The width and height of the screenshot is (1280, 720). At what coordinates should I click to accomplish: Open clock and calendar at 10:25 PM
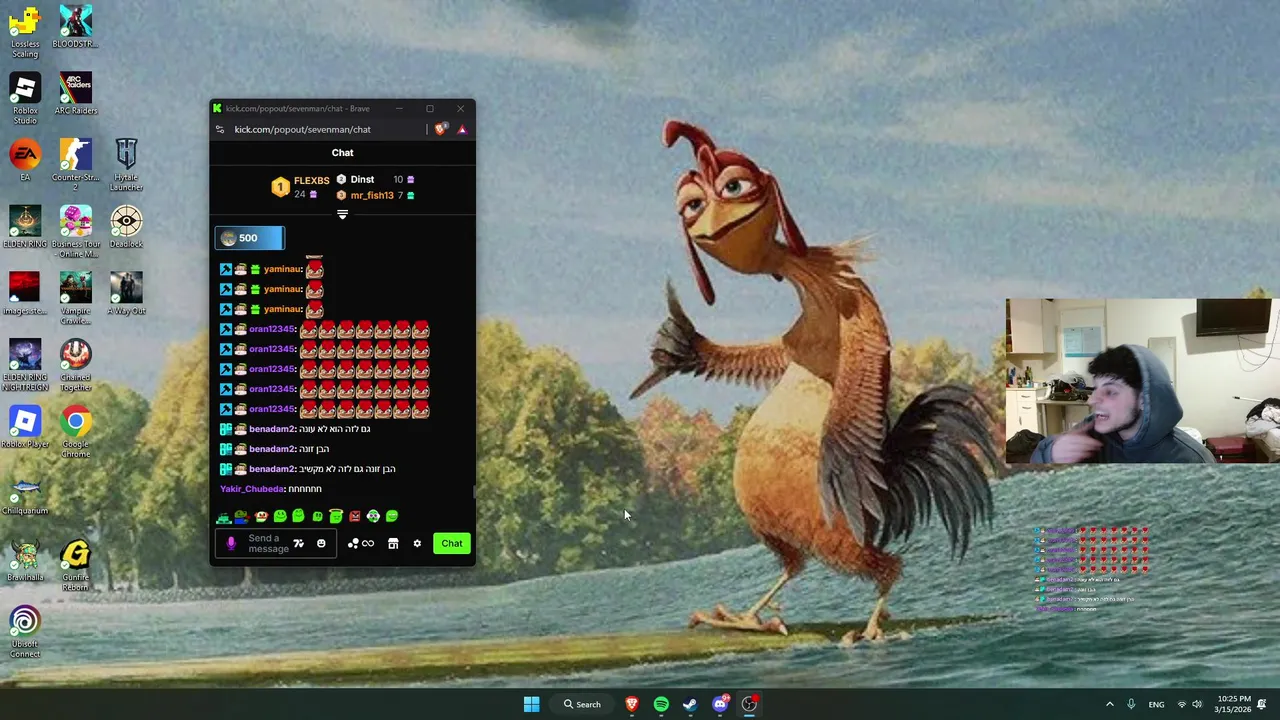click(x=1234, y=704)
